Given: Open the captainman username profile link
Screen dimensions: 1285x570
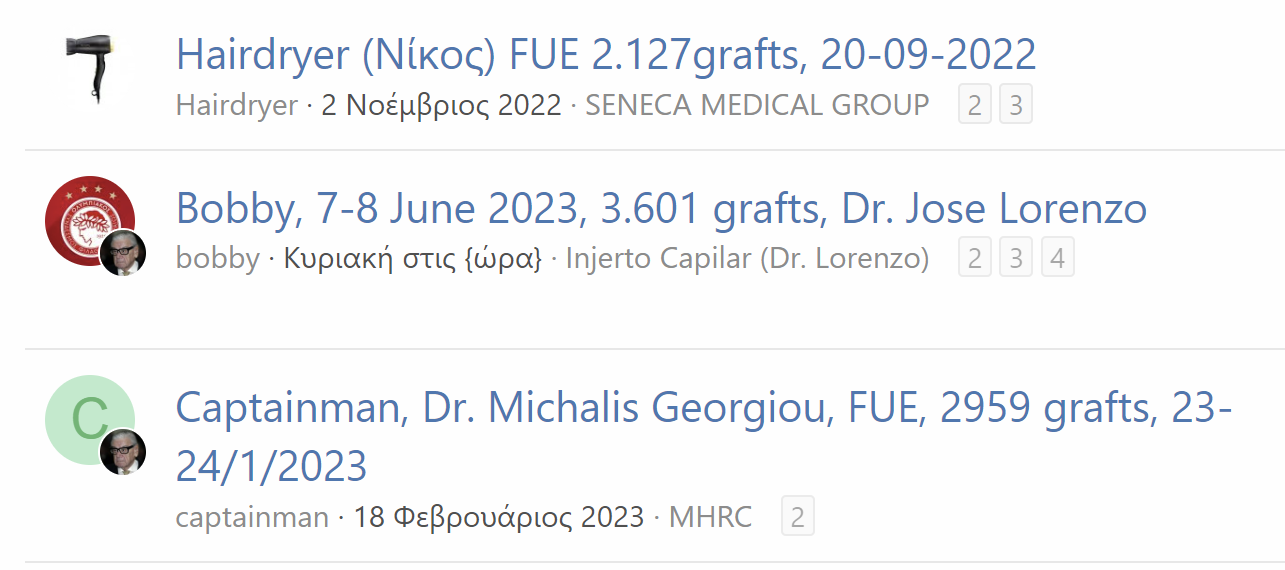Looking at the screenshot, I should (x=252, y=517).
